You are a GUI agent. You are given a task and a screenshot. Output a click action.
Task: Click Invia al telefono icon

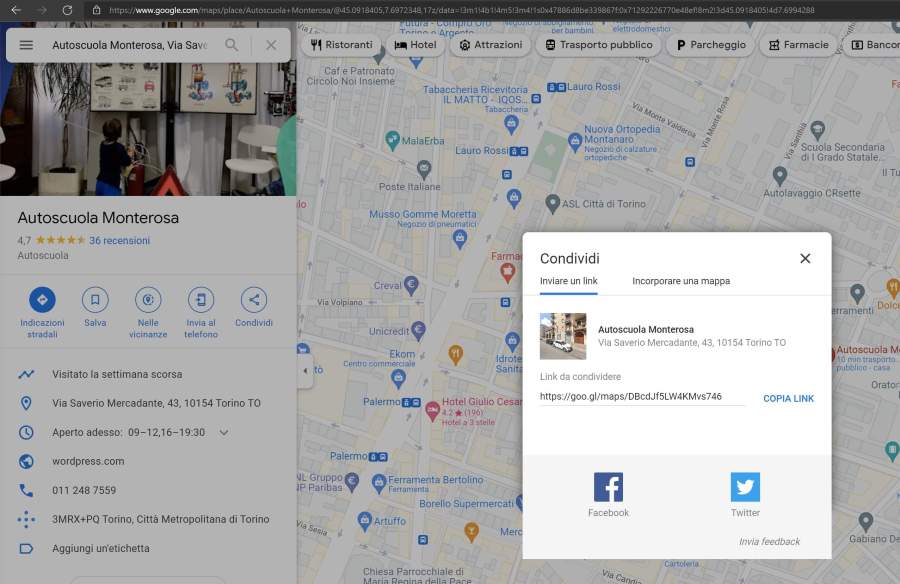[x=201, y=299]
